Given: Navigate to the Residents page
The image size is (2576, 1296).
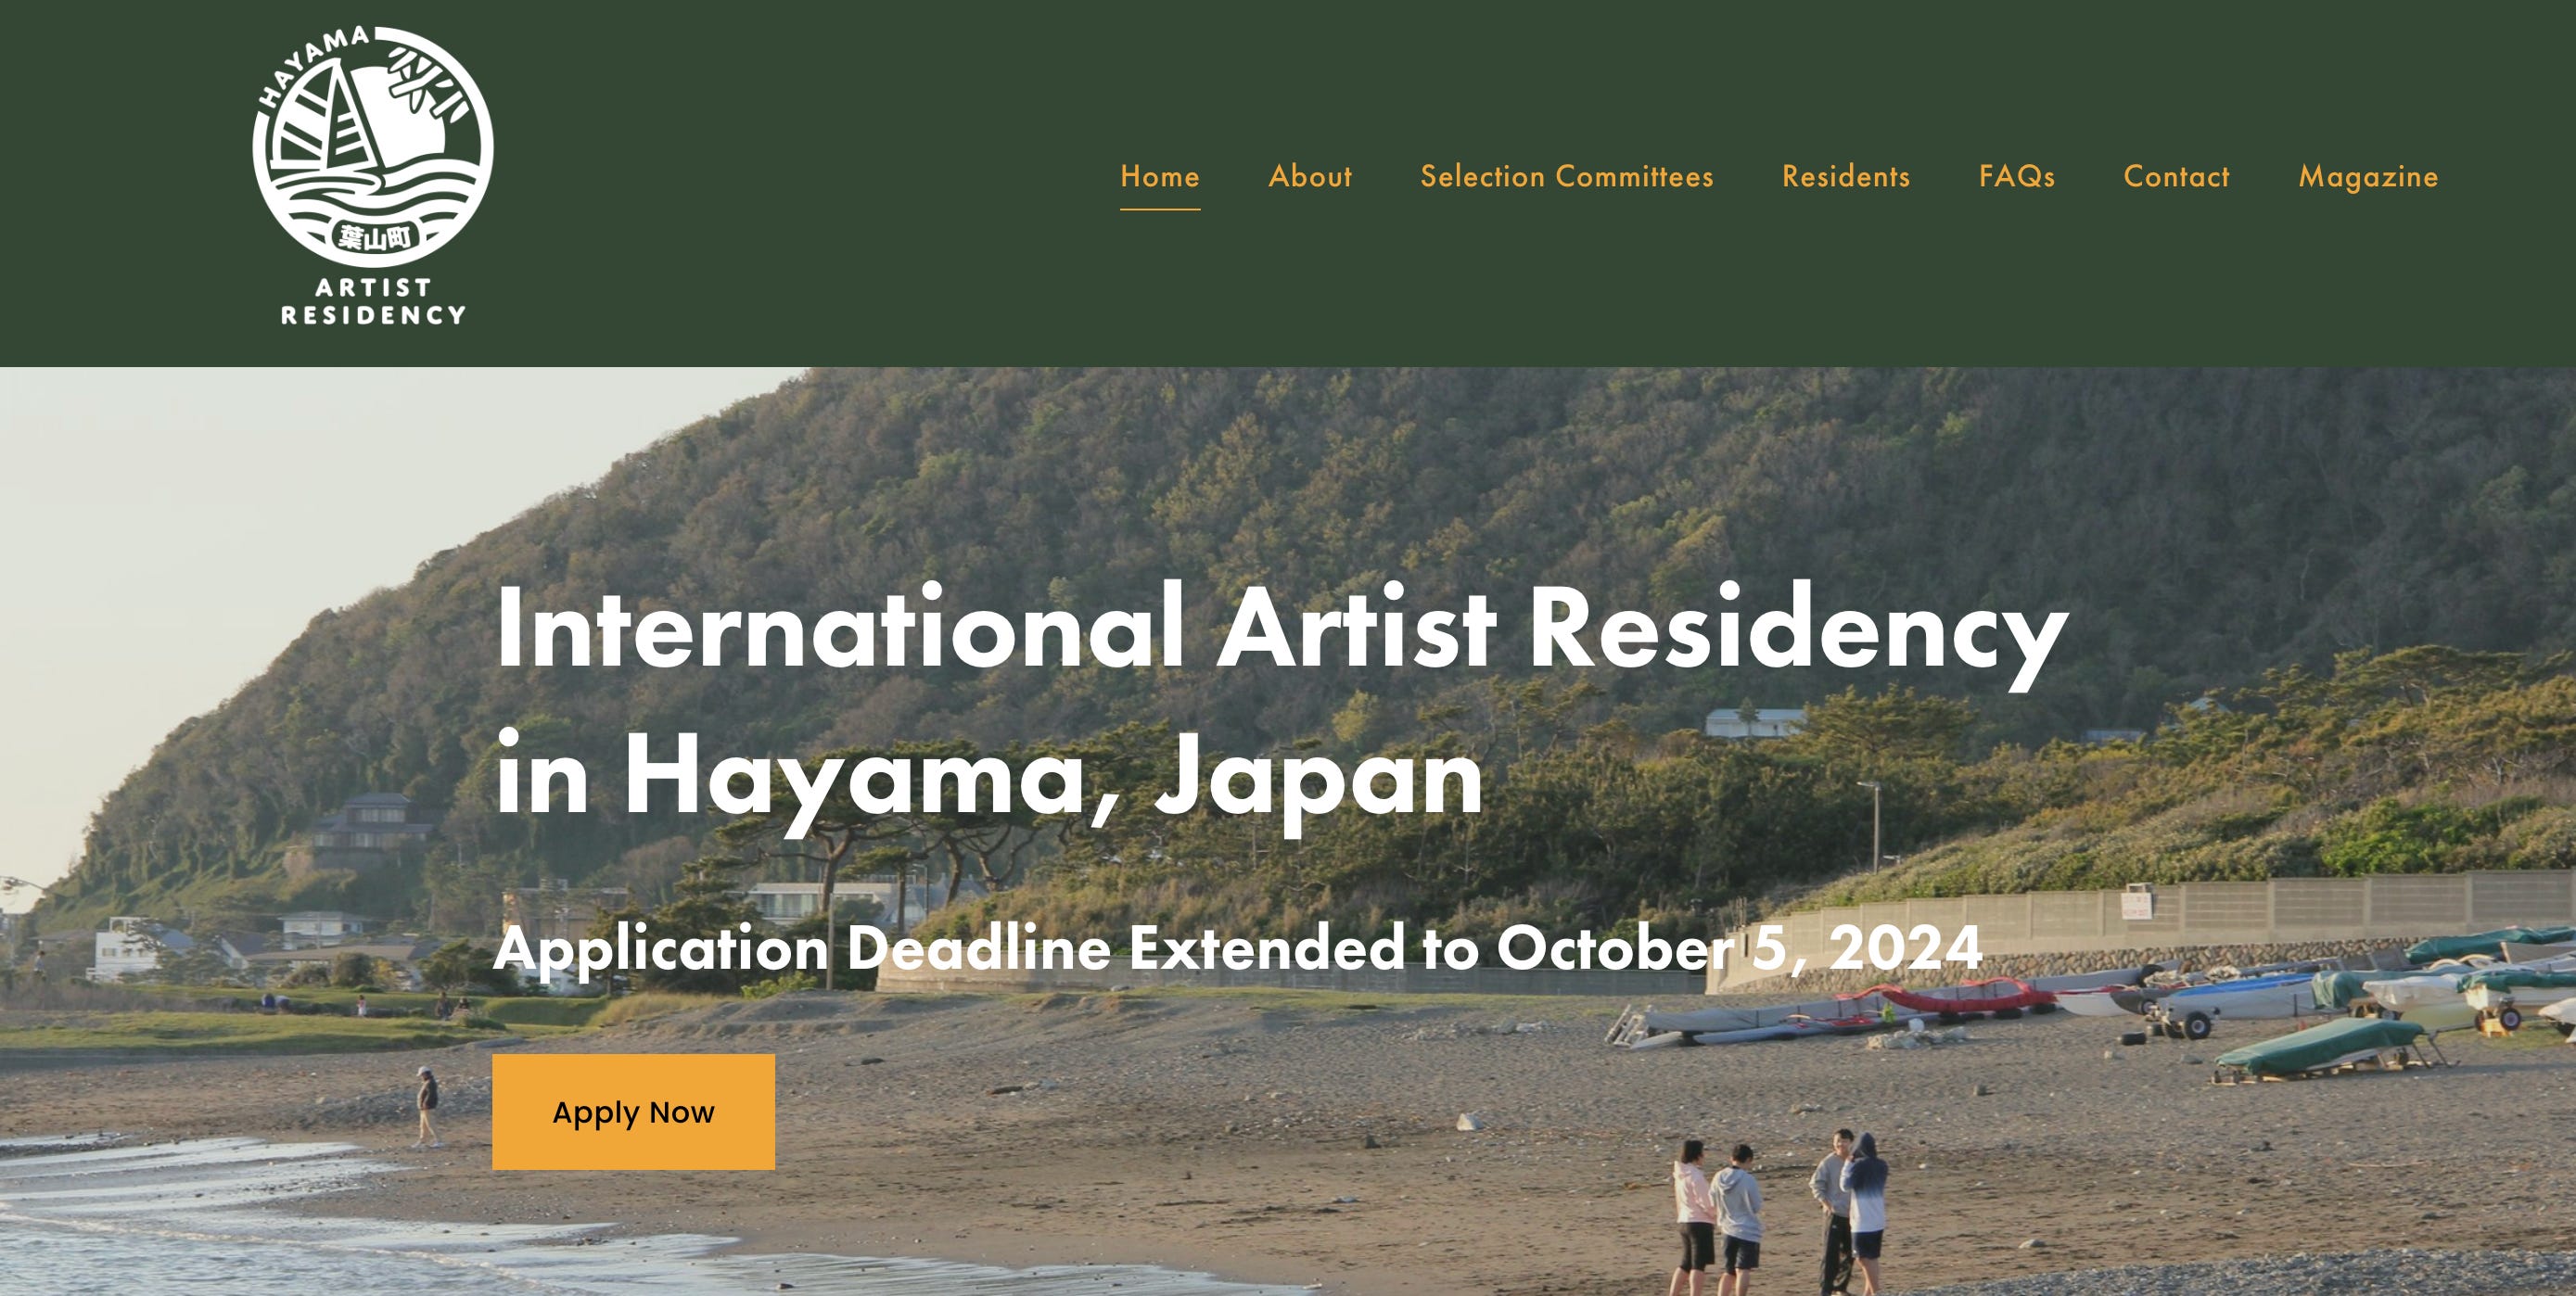Looking at the screenshot, I should coord(1845,177).
